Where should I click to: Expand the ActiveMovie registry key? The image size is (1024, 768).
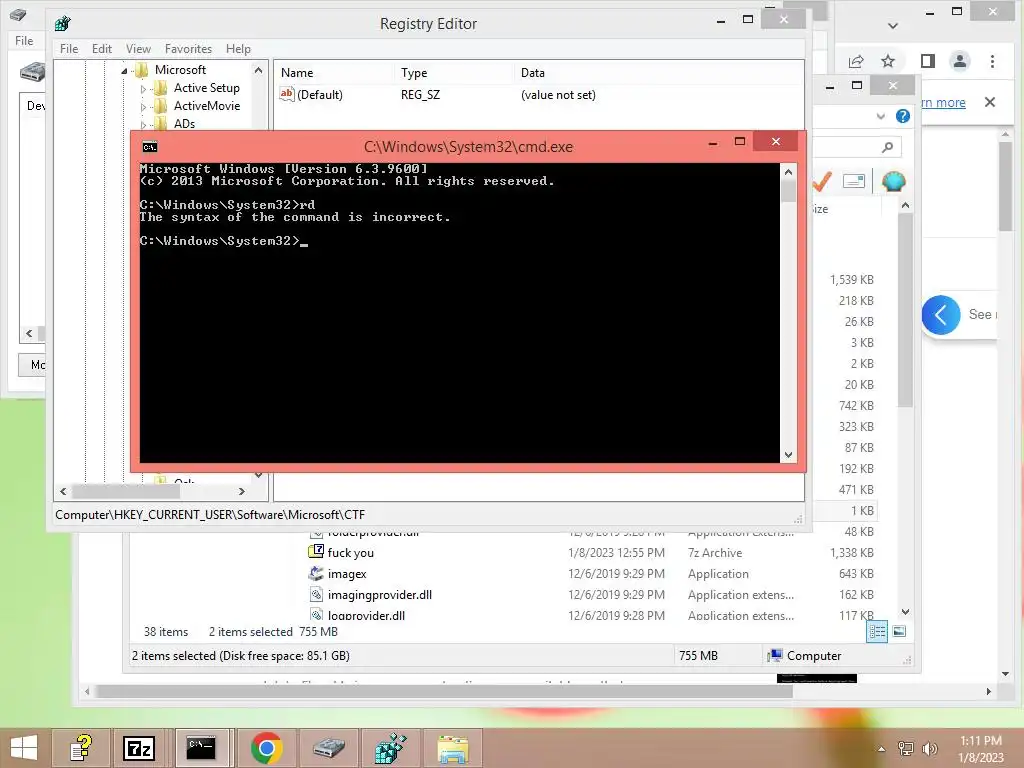143,106
